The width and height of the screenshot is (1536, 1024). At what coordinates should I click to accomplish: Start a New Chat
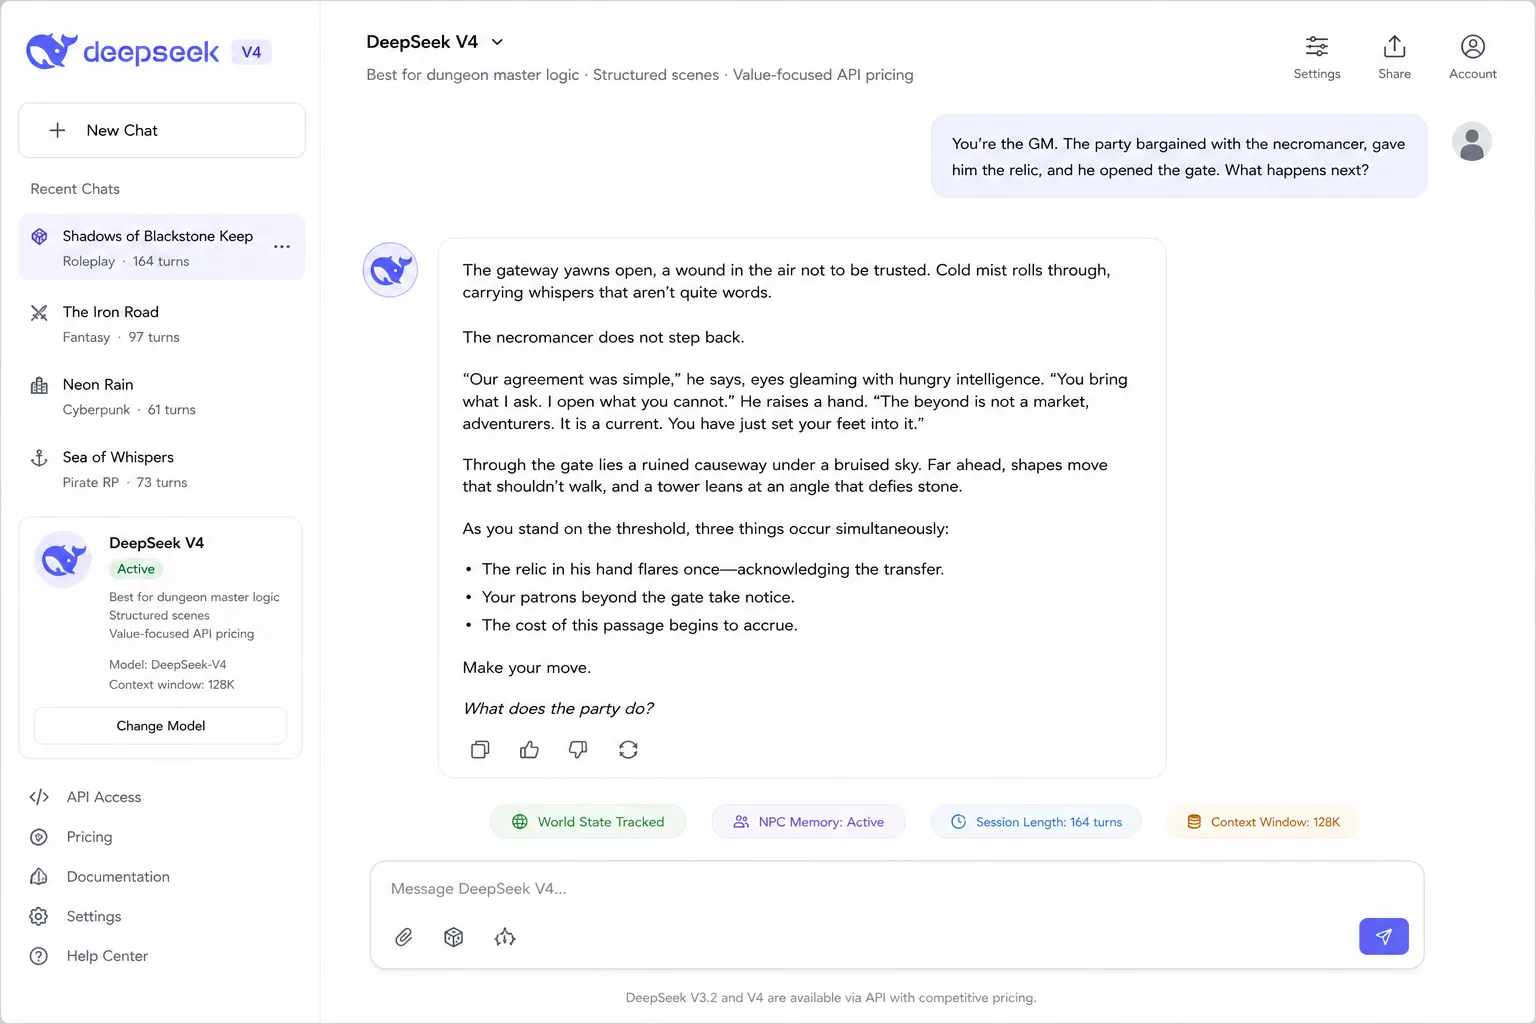coord(162,130)
